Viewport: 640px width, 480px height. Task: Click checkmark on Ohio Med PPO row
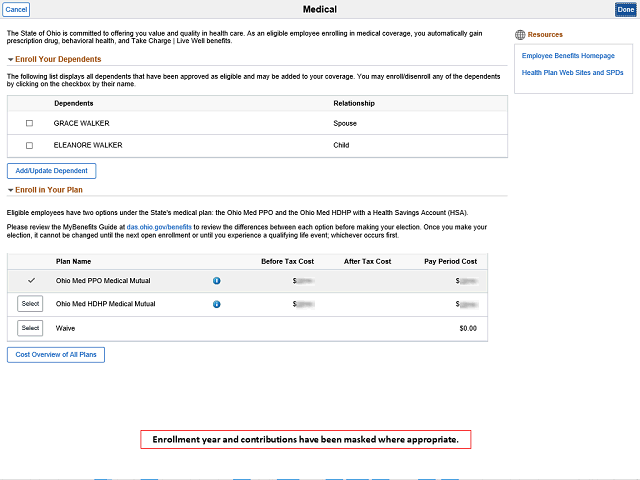(x=31, y=280)
